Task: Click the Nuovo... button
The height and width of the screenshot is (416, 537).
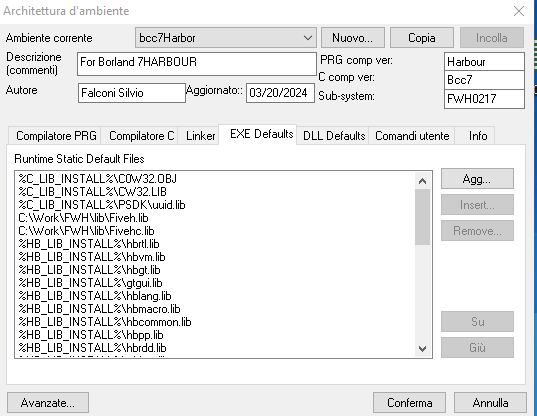Action: coord(353,38)
